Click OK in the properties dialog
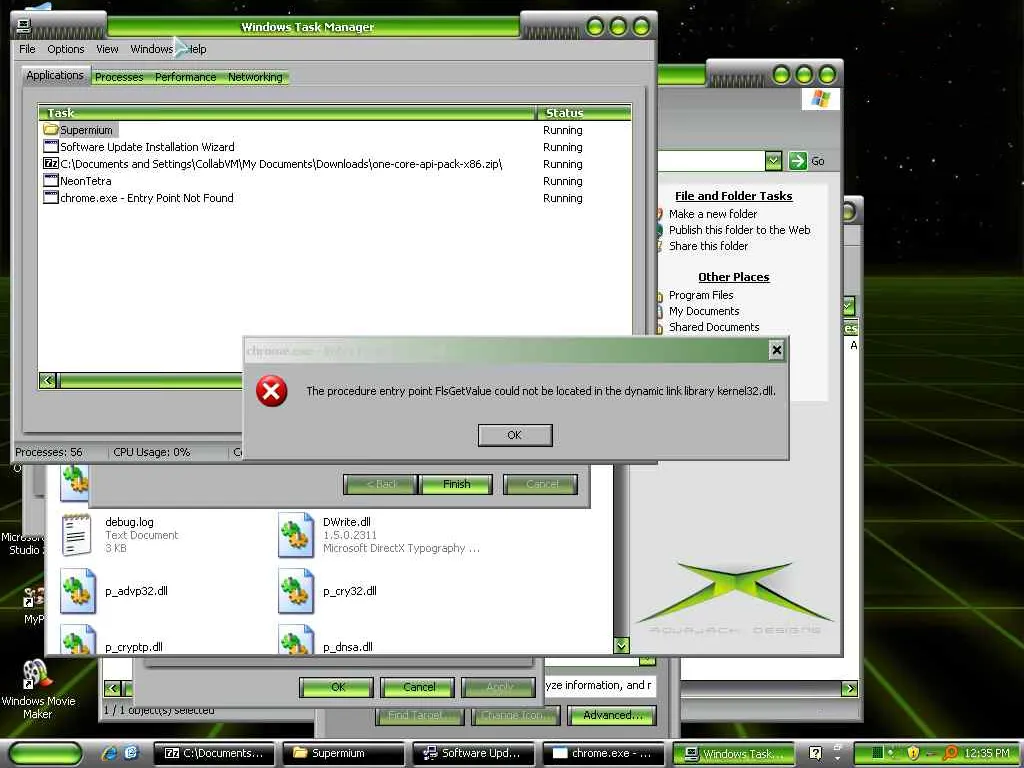Screen dimensions: 1024x768 pyautogui.click(x=337, y=687)
